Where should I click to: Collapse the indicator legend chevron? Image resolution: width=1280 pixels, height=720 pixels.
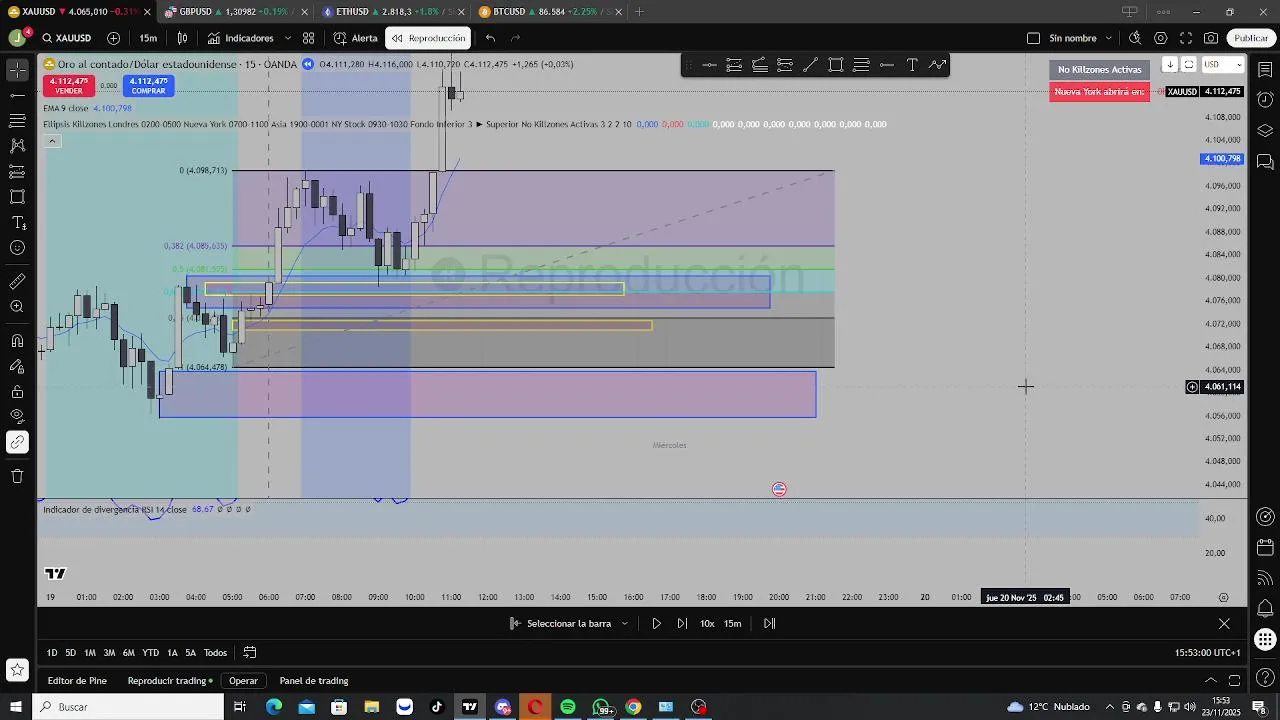point(52,141)
